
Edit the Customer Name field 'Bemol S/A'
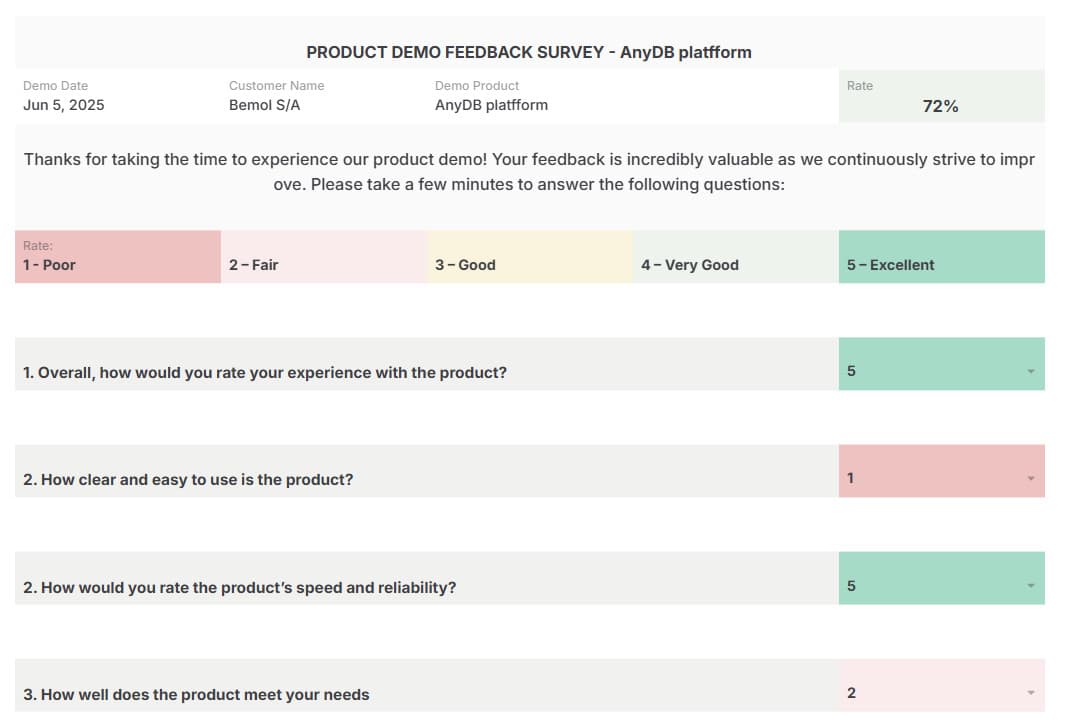click(x=264, y=105)
